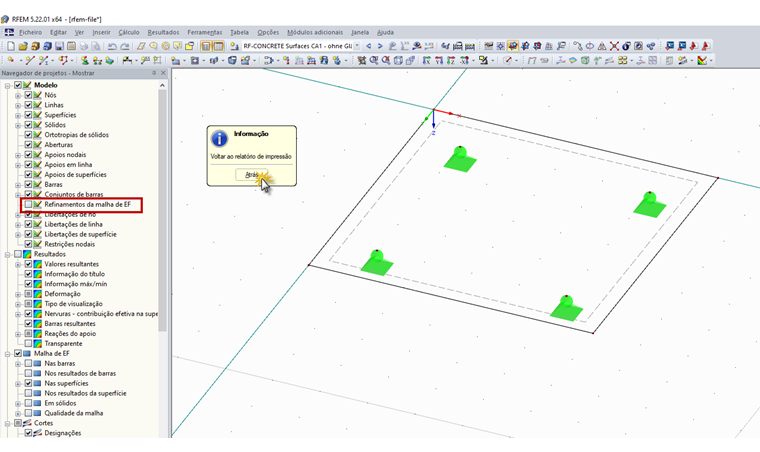The height and width of the screenshot is (452, 760).
Task: Open the Cálculo menu
Action: pyautogui.click(x=129, y=32)
